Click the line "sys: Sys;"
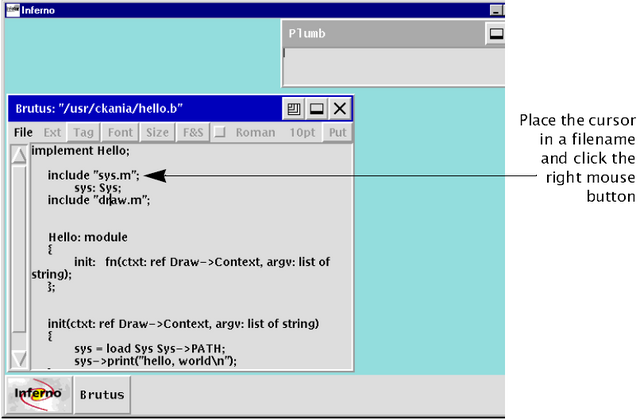Viewport: 640px width, 420px height. click(x=98, y=188)
